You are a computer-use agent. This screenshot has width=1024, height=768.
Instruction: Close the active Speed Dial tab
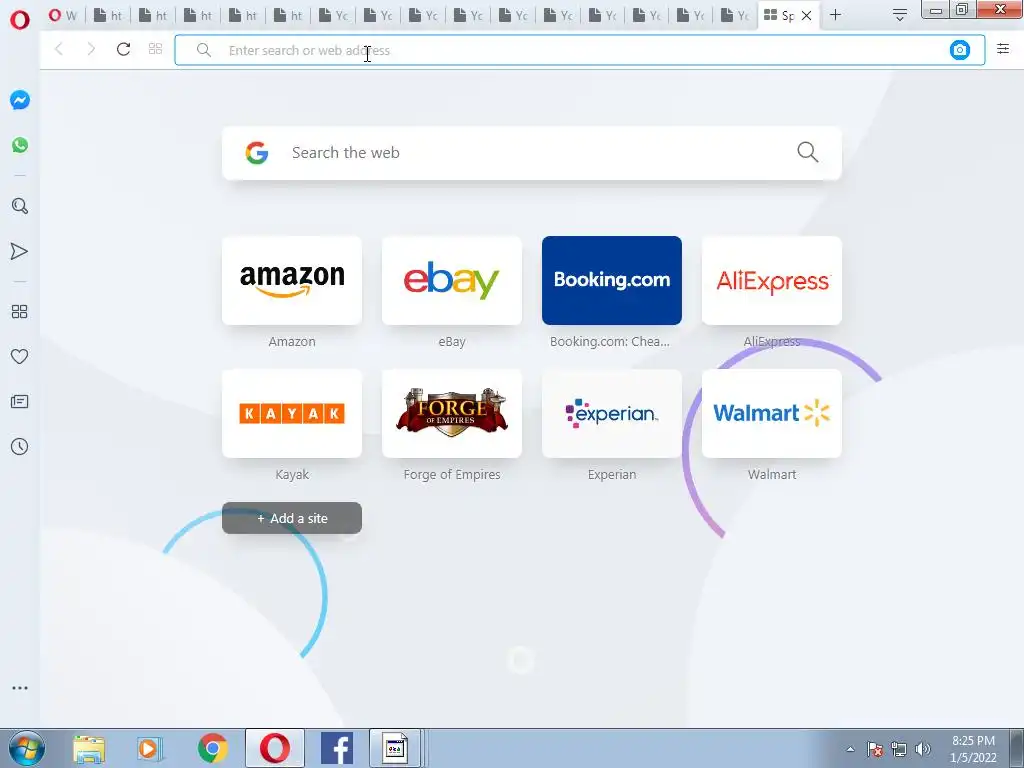[807, 16]
